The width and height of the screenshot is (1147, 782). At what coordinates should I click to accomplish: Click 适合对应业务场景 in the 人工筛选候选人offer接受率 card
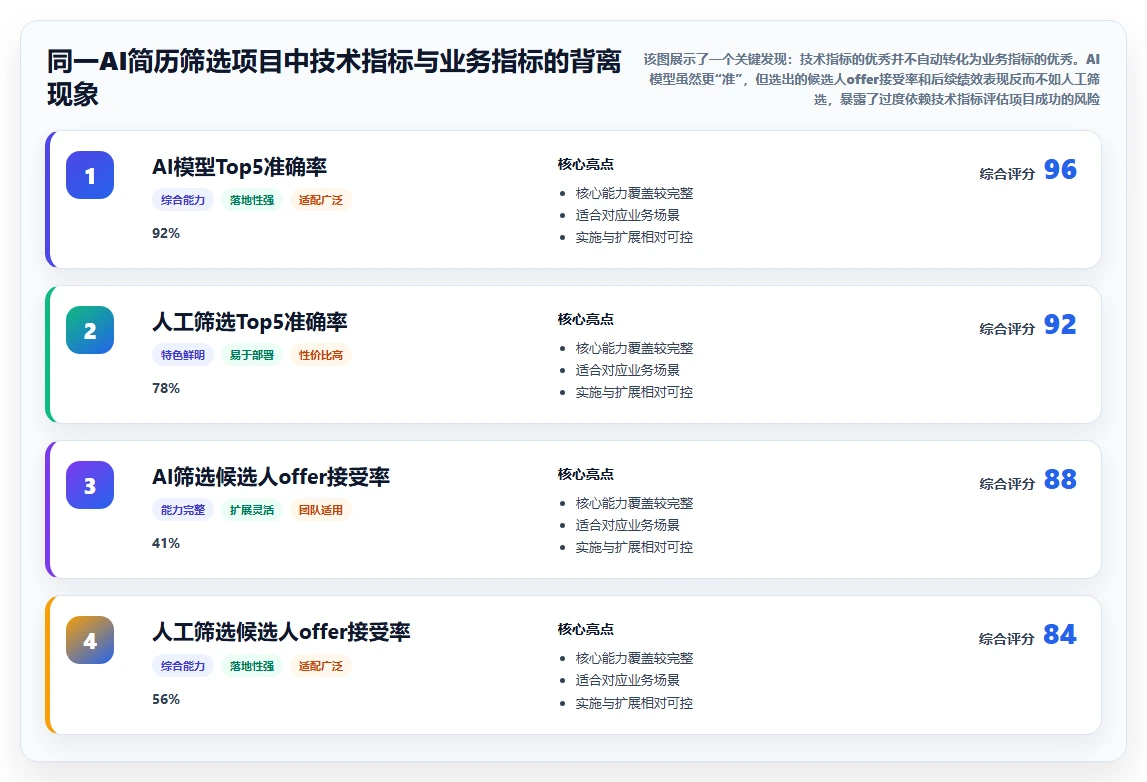pos(628,681)
